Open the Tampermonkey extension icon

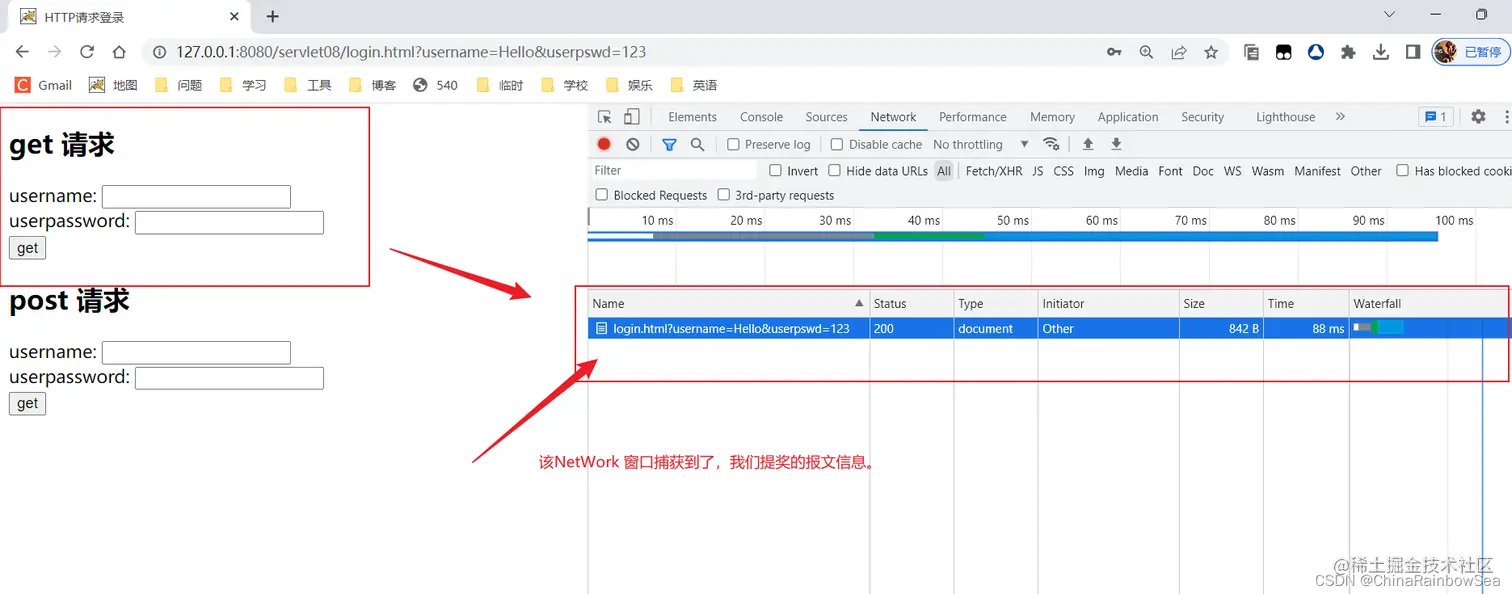click(x=1283, y=52)
